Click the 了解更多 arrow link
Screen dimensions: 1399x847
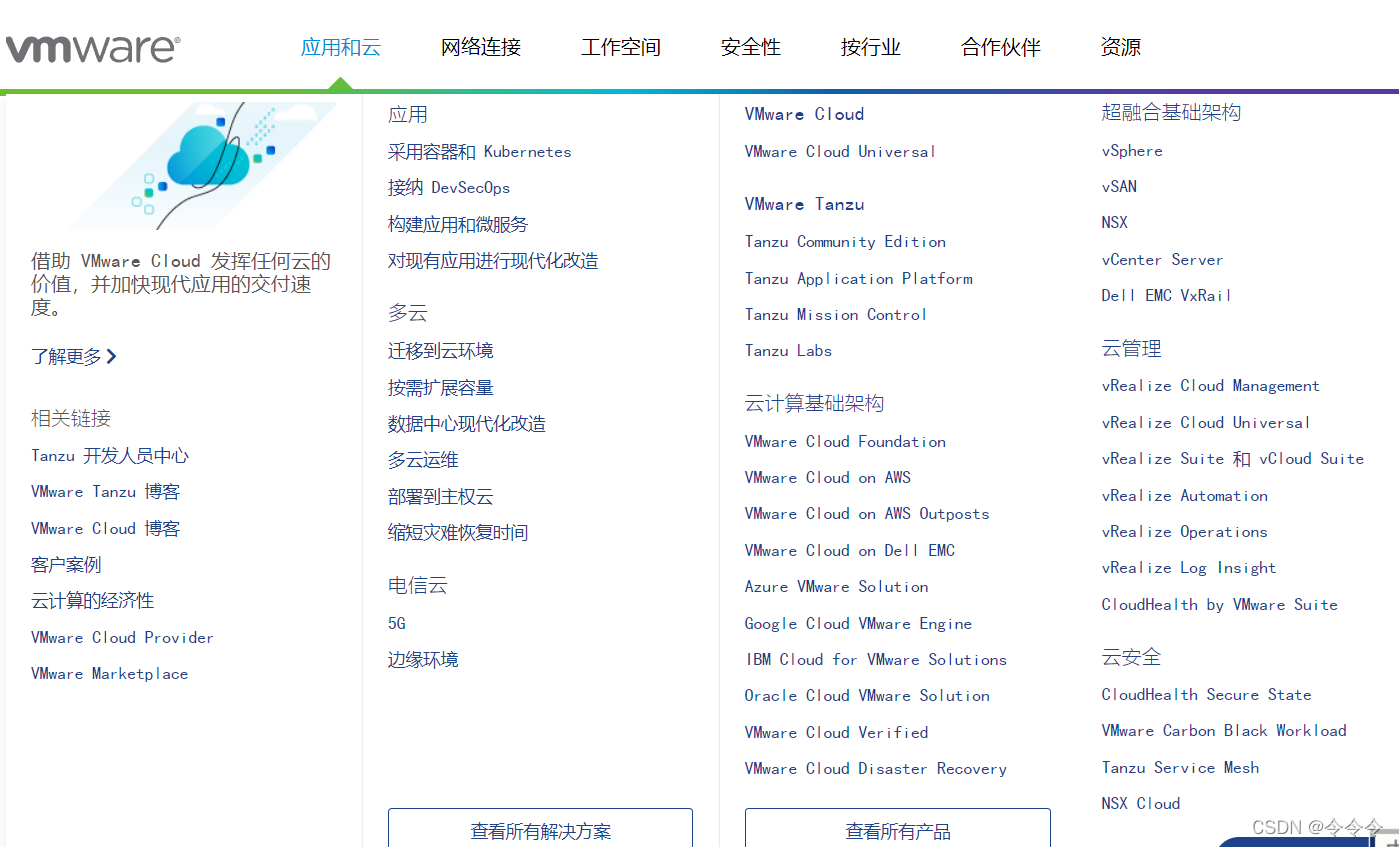point(74,356)
